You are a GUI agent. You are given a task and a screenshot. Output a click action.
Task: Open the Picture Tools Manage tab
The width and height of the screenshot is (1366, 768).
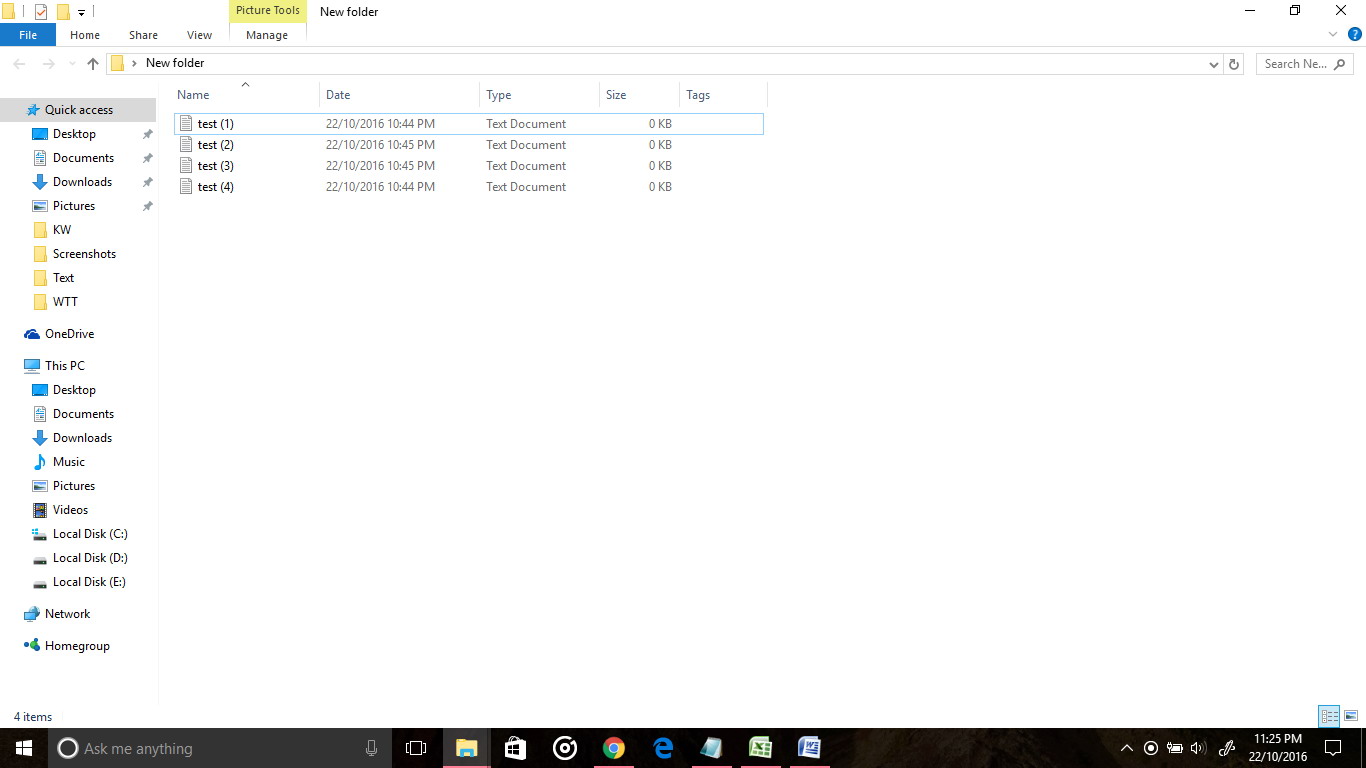click(x=267, y=35)
